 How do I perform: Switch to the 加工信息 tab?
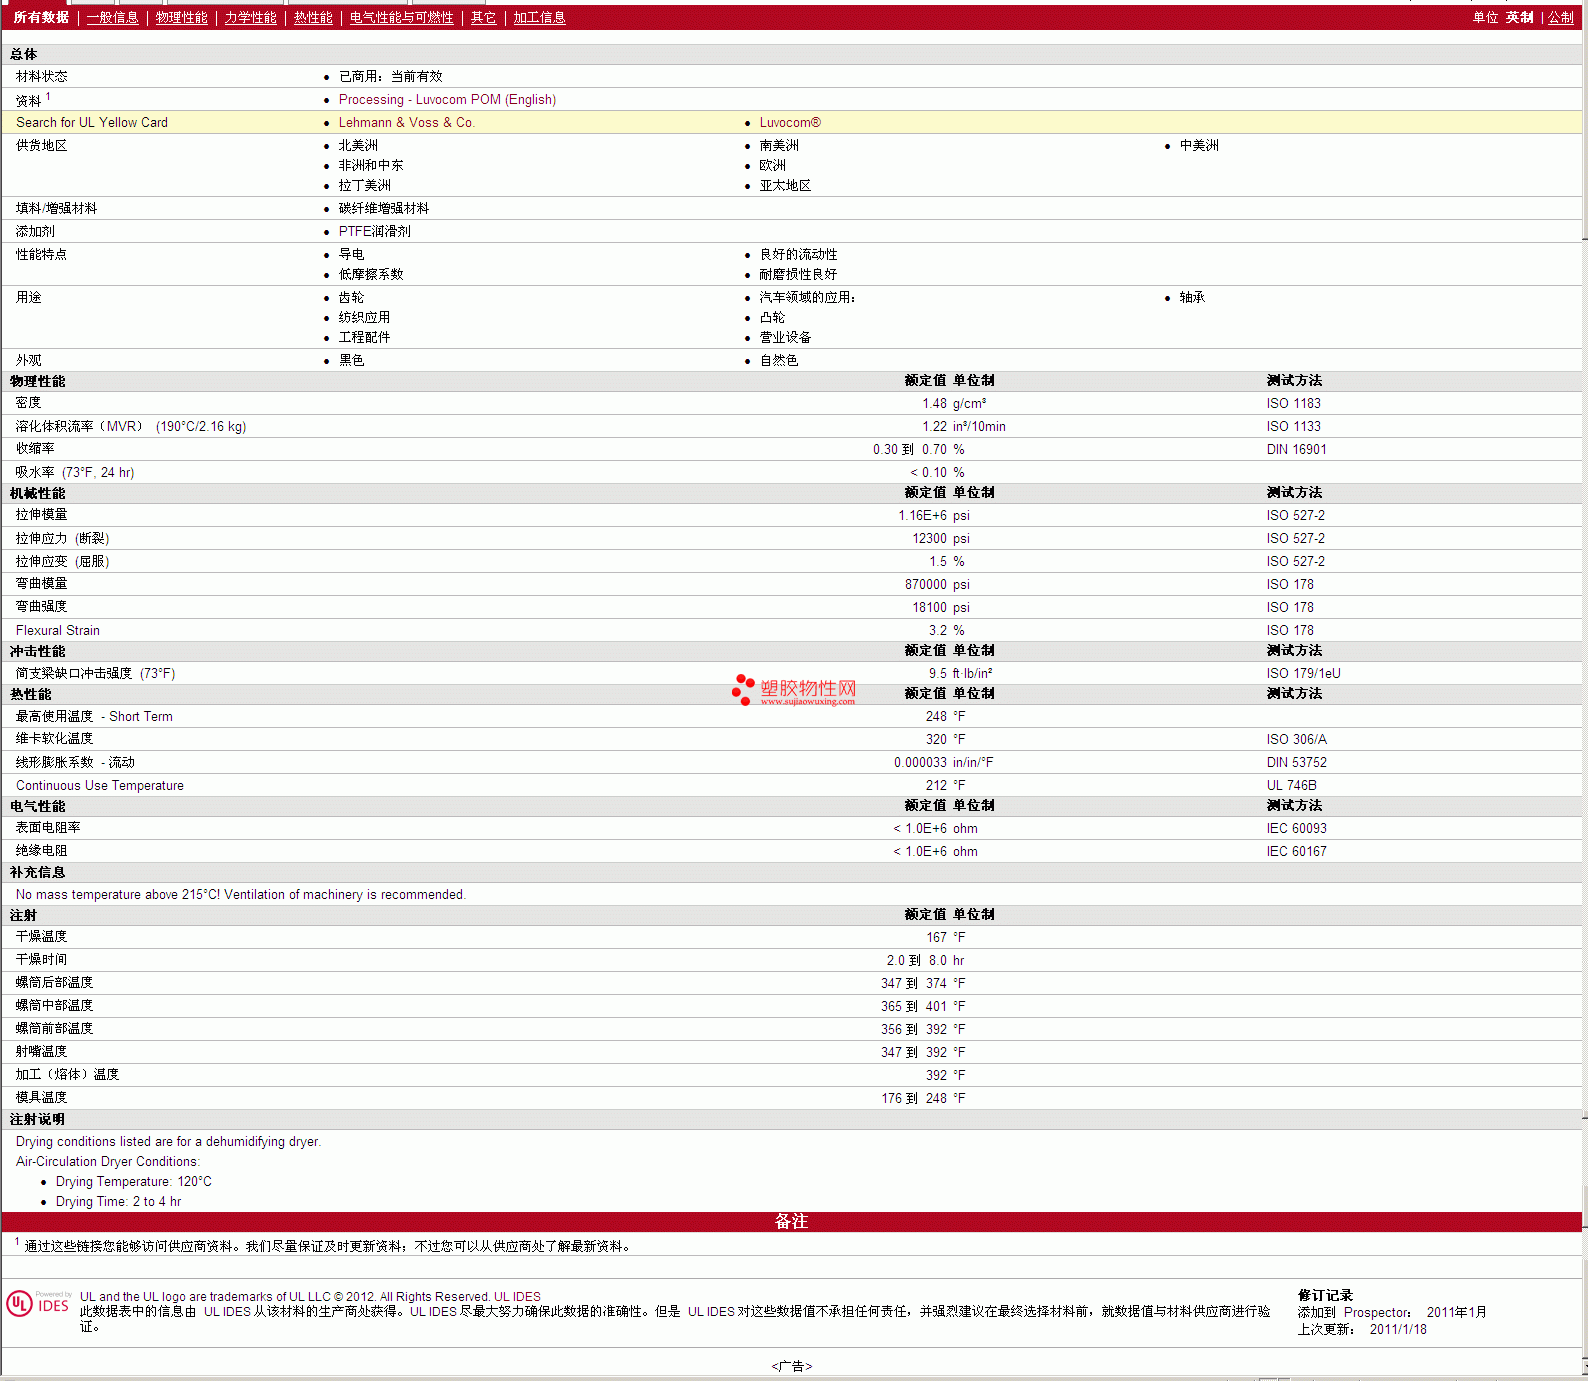click(539, 18)
